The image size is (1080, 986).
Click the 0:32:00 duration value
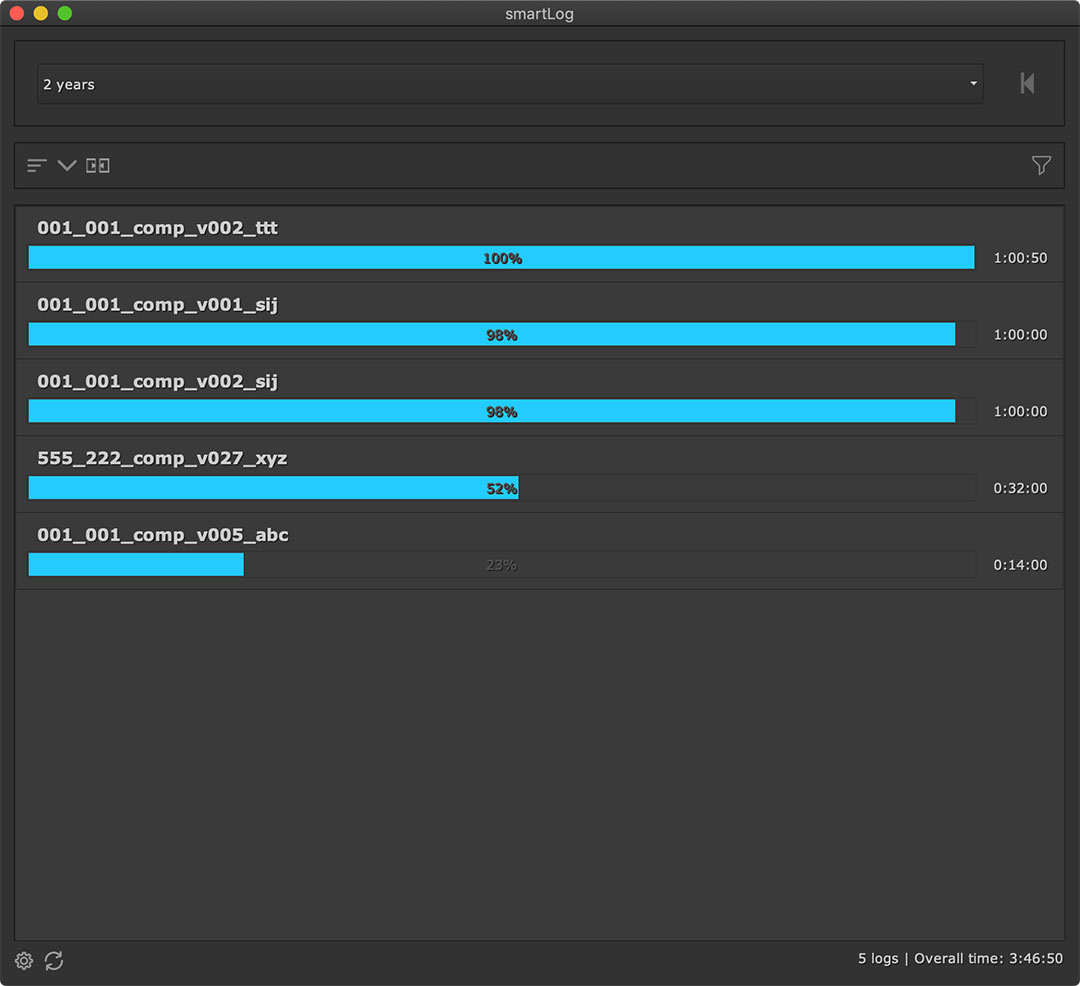1020,488
